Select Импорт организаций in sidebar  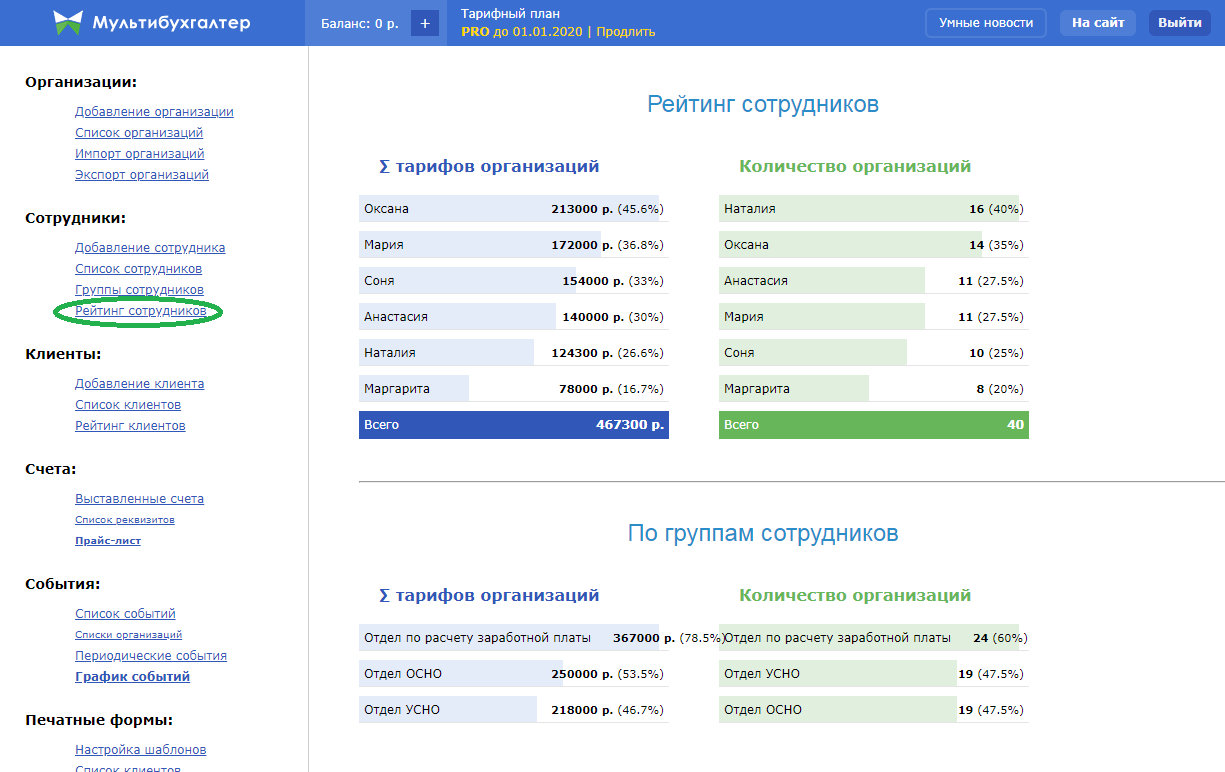pyautogui.click(x=139, y=154)
